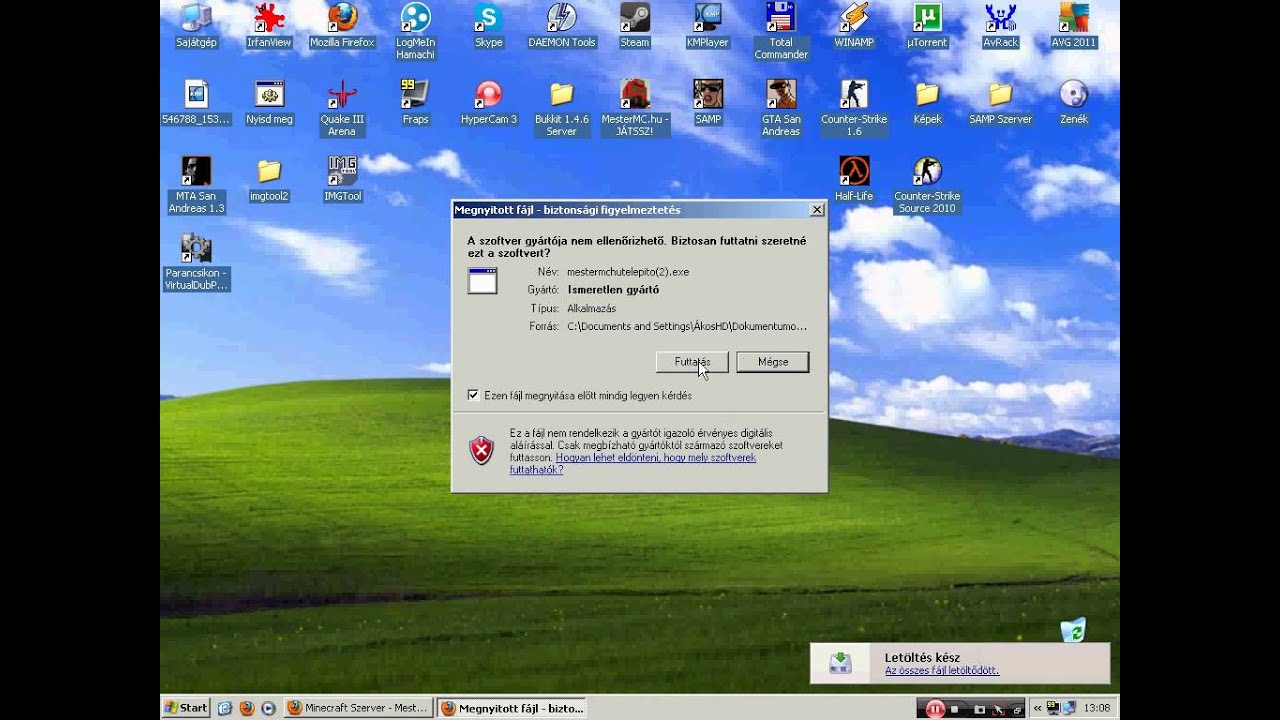Close the security warning dialog
The width and height of the screenshot is (1280, 720).
click(817, 210)
